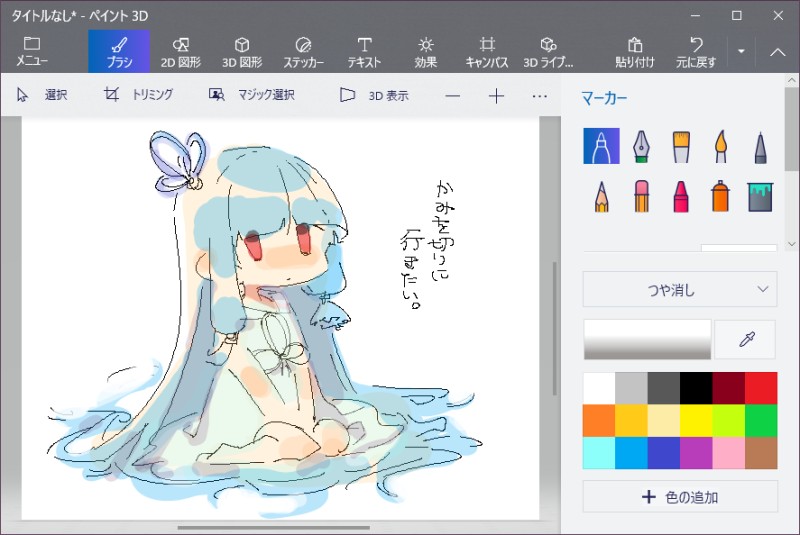Viewport: 800px width, 535px height.
Task: Select the Oil brush
Action: 681,146
